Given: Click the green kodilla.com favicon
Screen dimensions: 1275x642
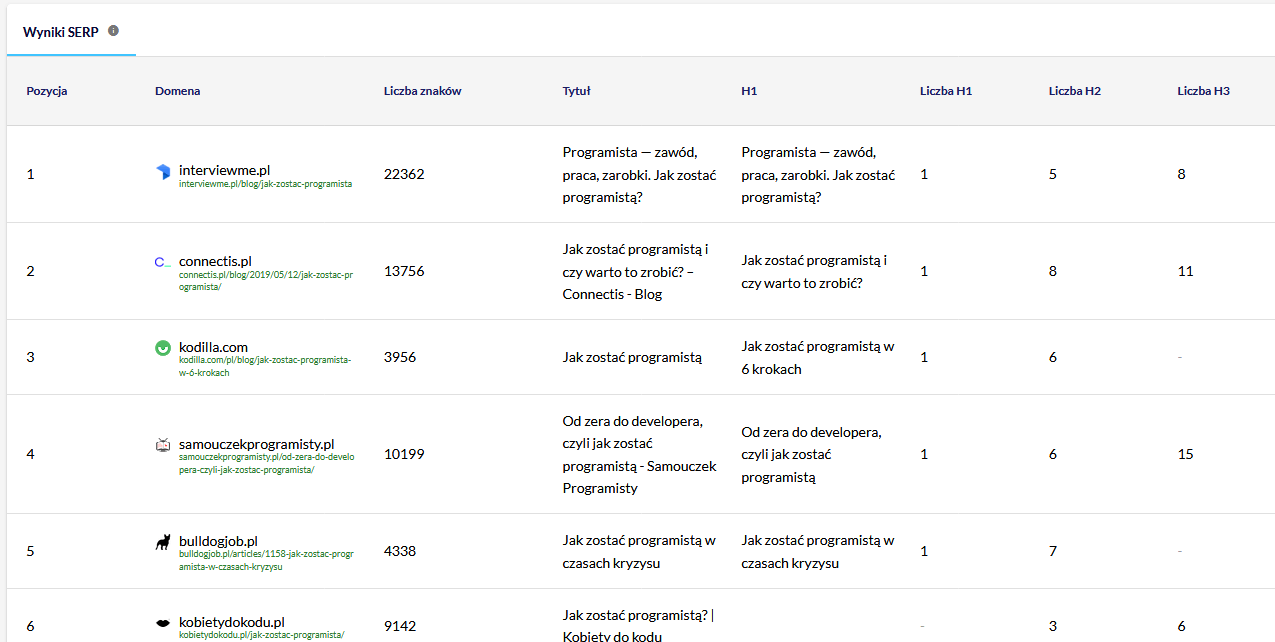Looking at the screenshot, I should (x=163, y=348).
